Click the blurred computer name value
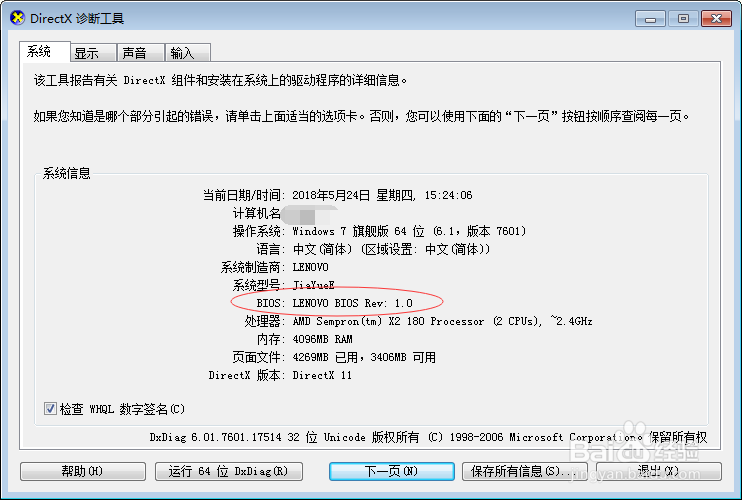 (308, 214)
